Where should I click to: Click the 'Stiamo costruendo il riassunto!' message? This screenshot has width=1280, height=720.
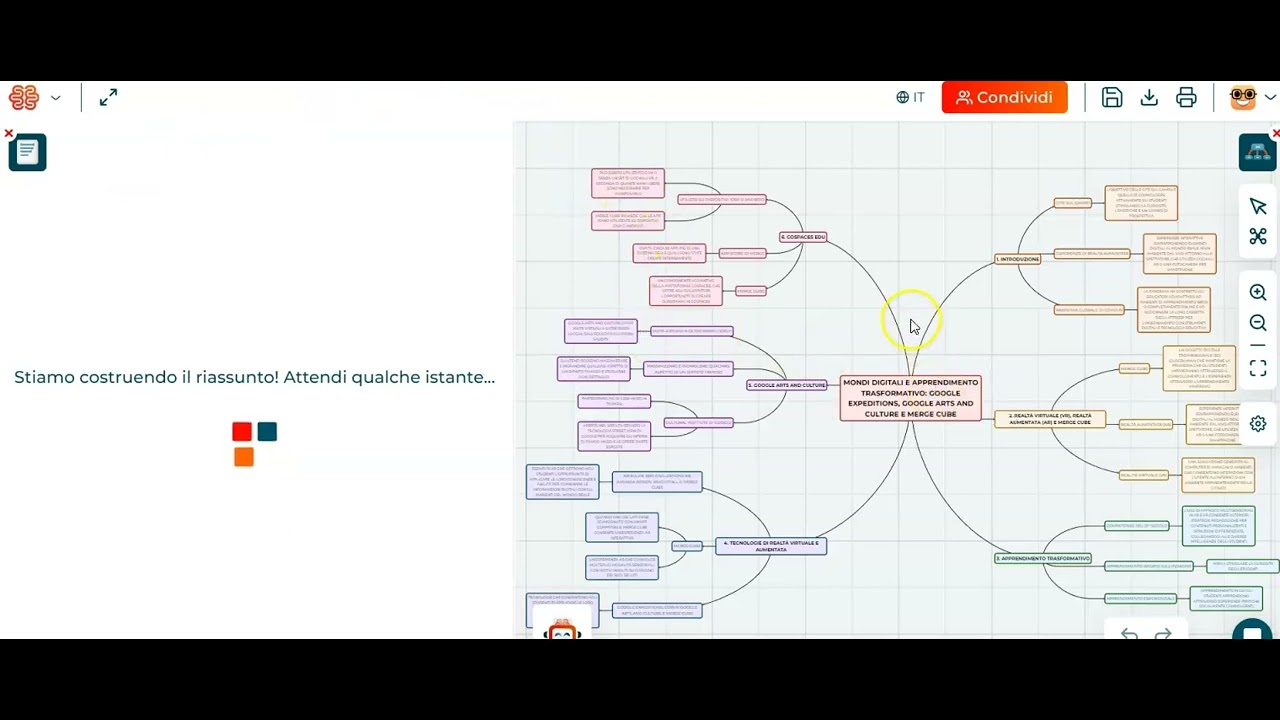(255, 377)
